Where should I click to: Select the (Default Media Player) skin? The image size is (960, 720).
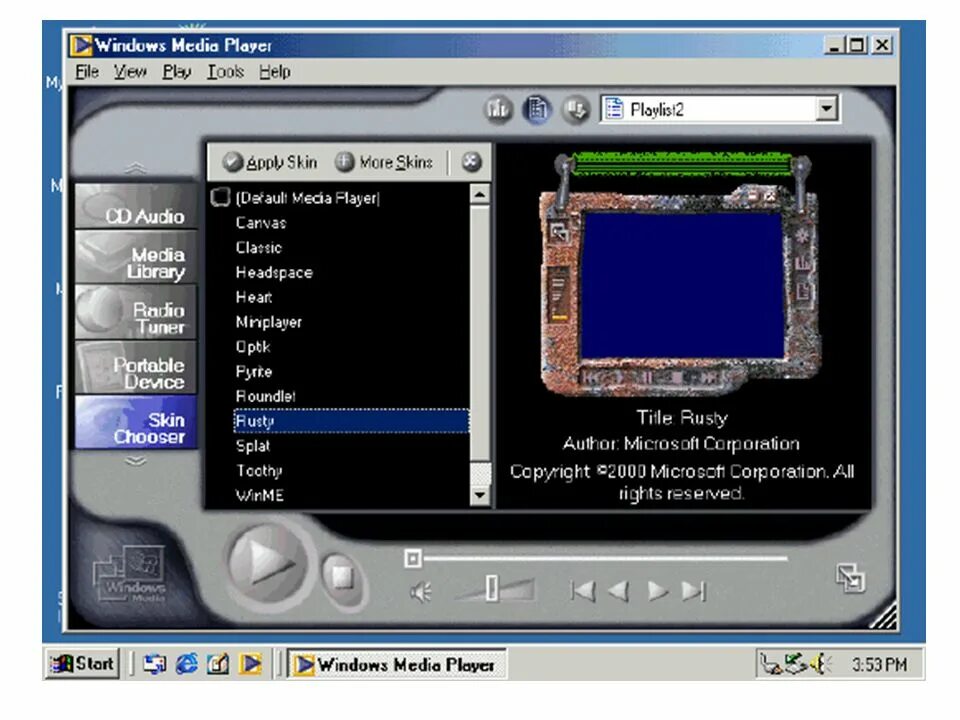(x=308, y=198)
